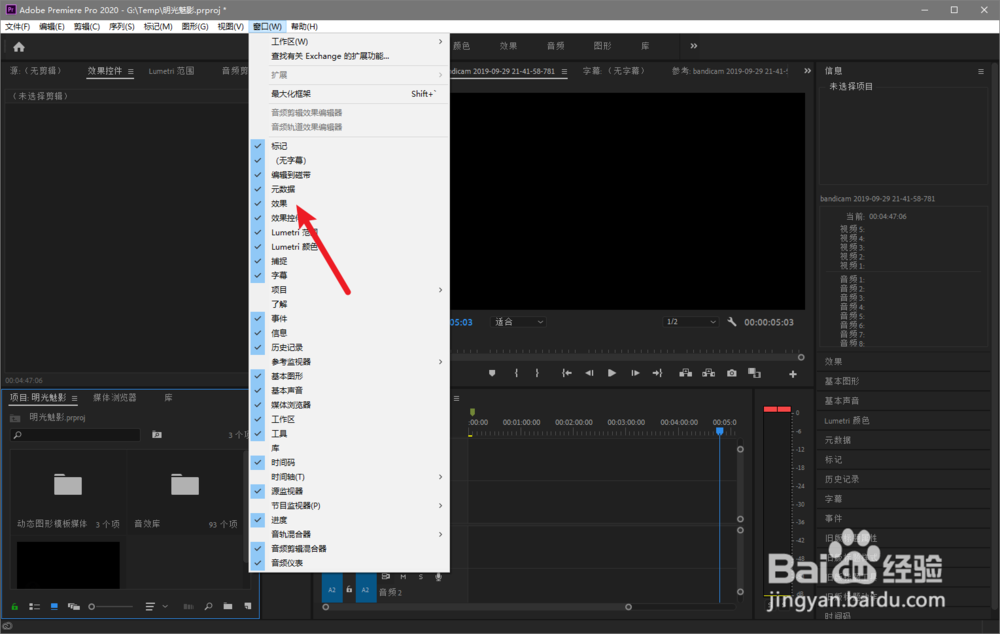1000x634 pixels.
Task: Toggle 基本图形 panel menu entry
Action: click(349, 376)
